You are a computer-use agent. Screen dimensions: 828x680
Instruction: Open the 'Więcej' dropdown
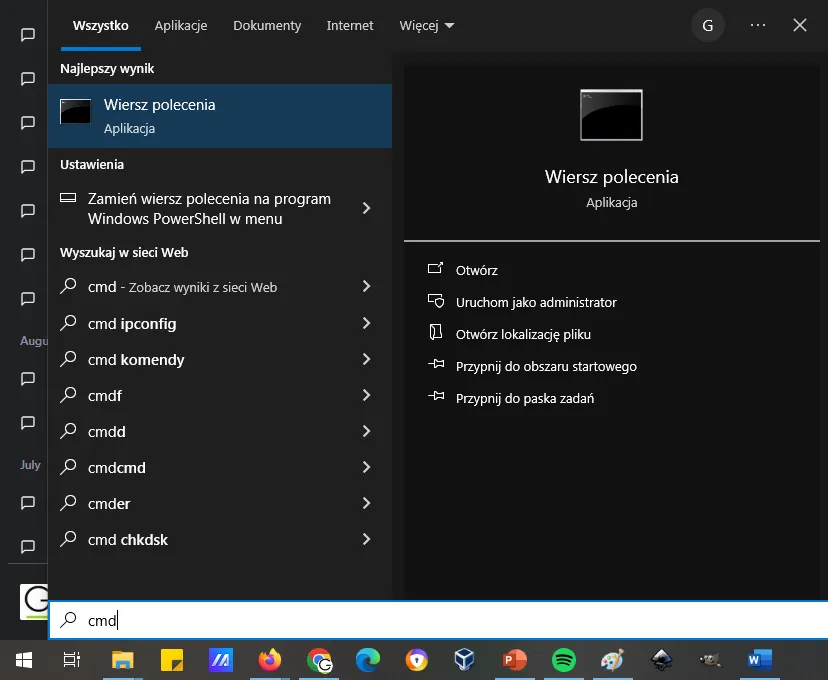tap(427, 26)
